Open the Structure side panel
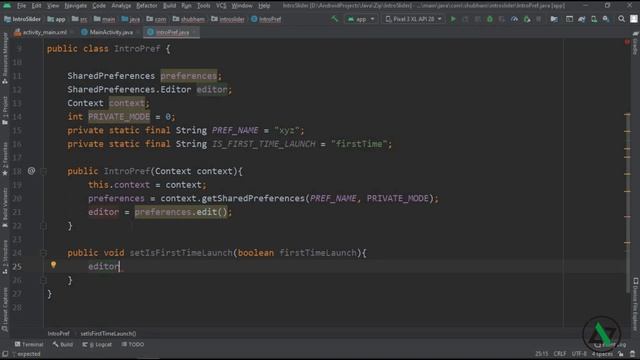 click(x=5, y=257)
